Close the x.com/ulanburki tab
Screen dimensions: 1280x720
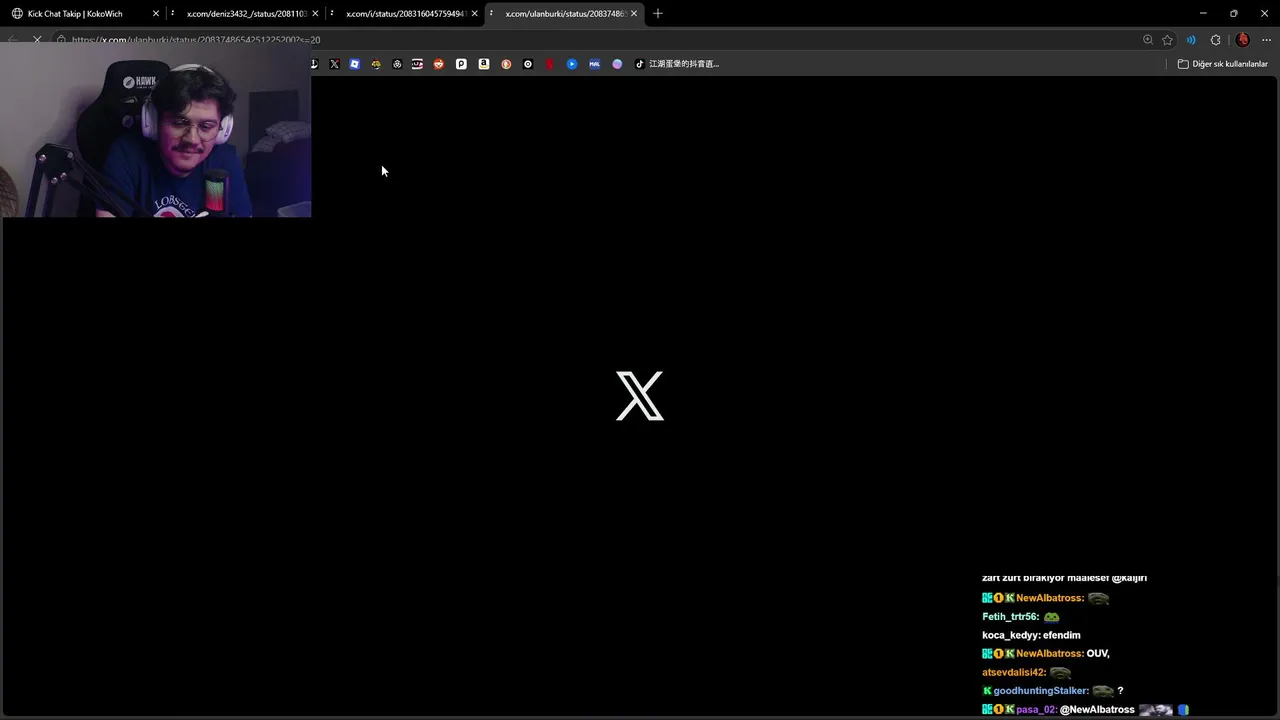[633, 14]
